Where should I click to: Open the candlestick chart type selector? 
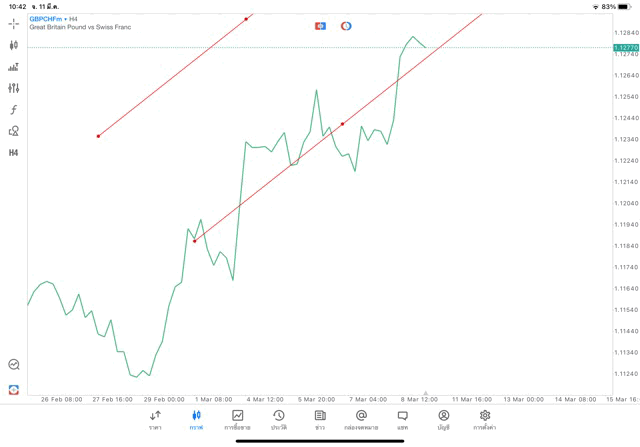pyautogui.click(x=14, y=45)
